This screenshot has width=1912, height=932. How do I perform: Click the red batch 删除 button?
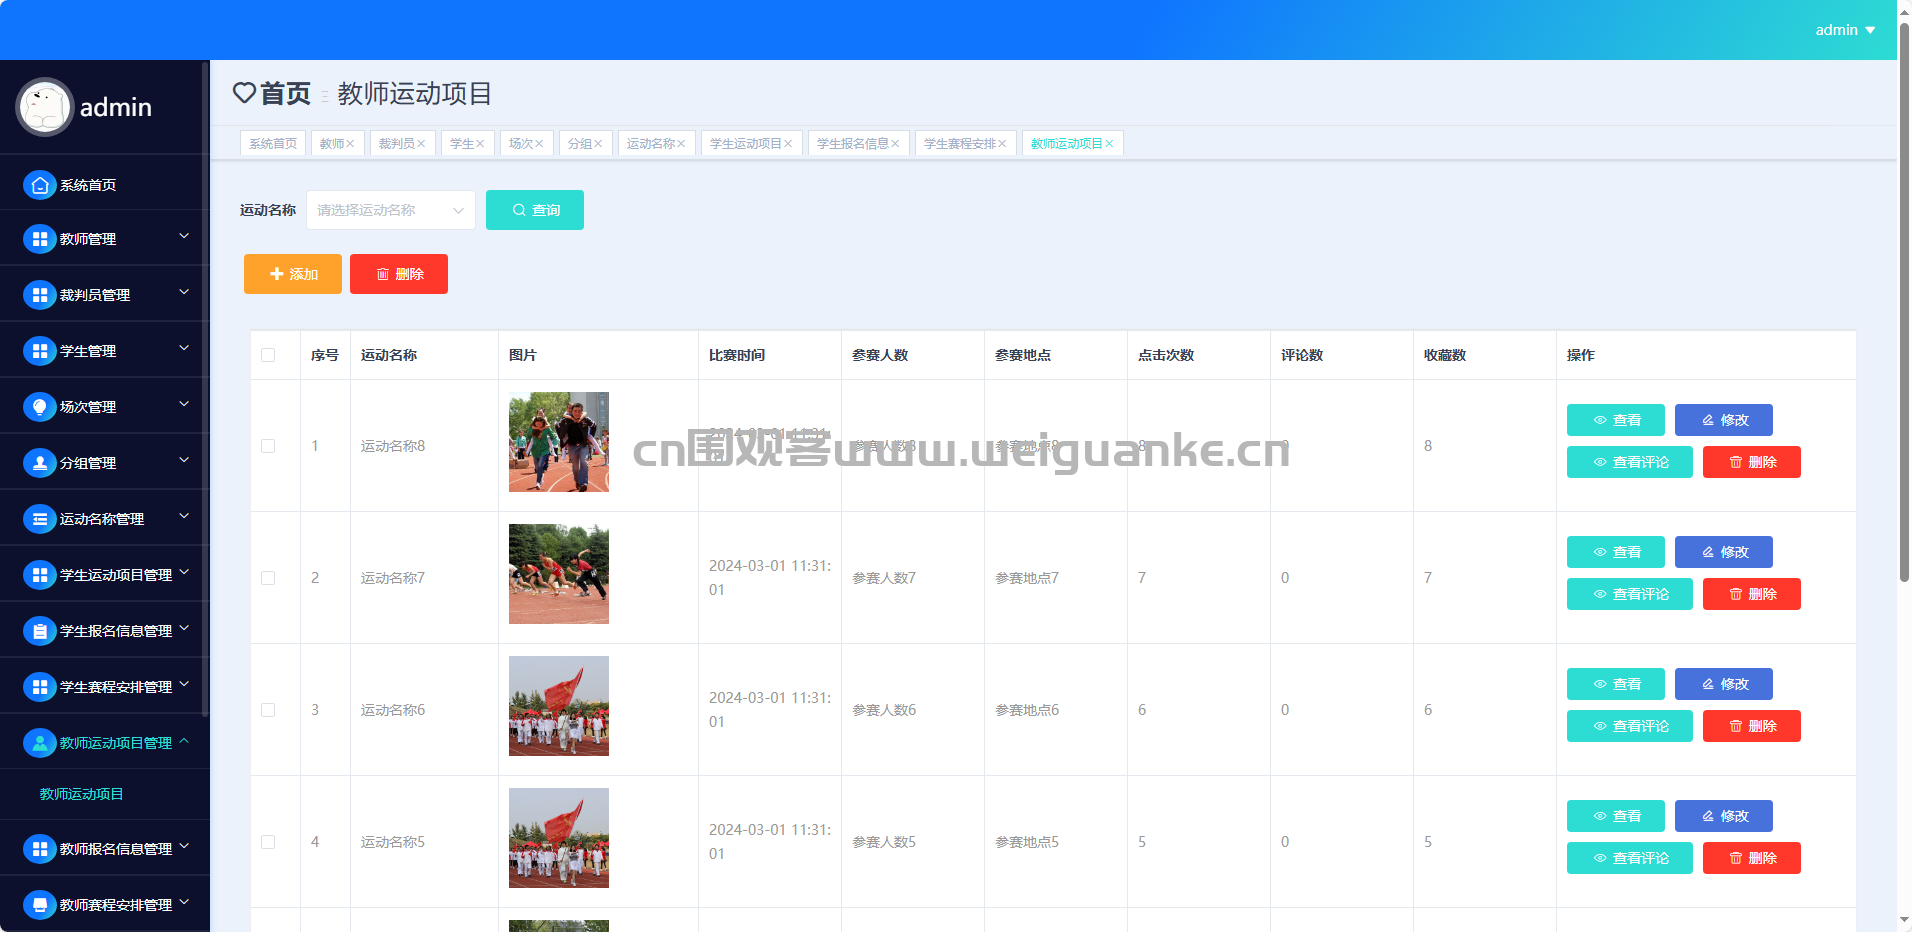click(399, 274)
